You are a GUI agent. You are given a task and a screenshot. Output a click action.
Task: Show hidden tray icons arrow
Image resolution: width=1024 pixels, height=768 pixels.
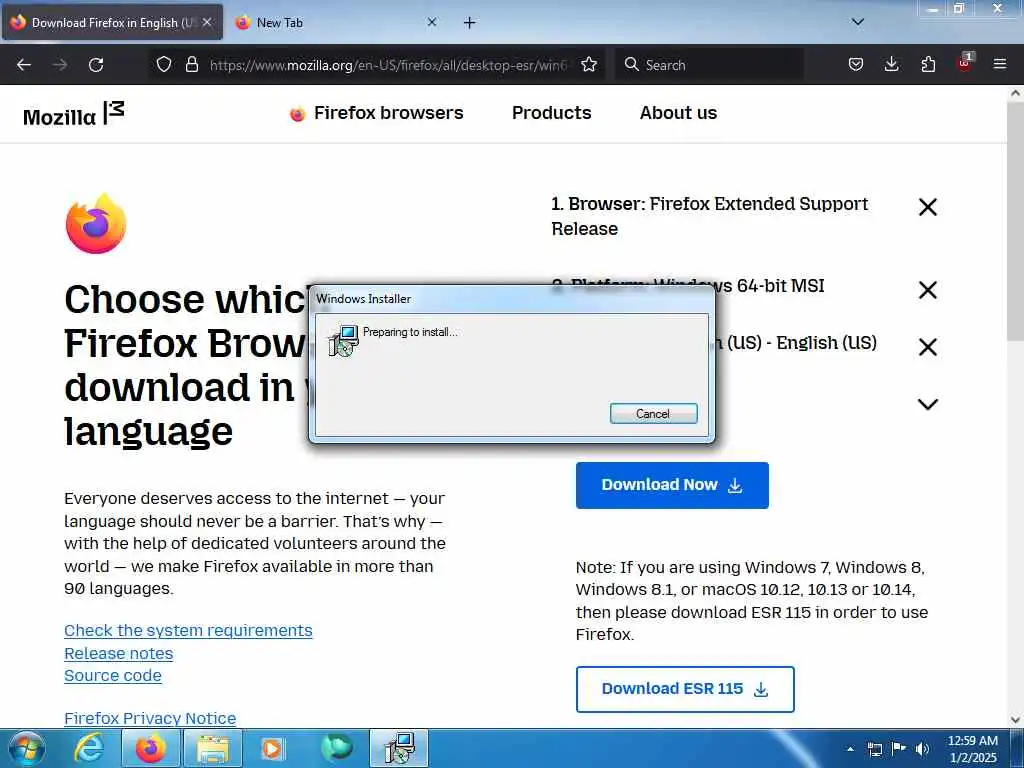click(x=850, y=748)
